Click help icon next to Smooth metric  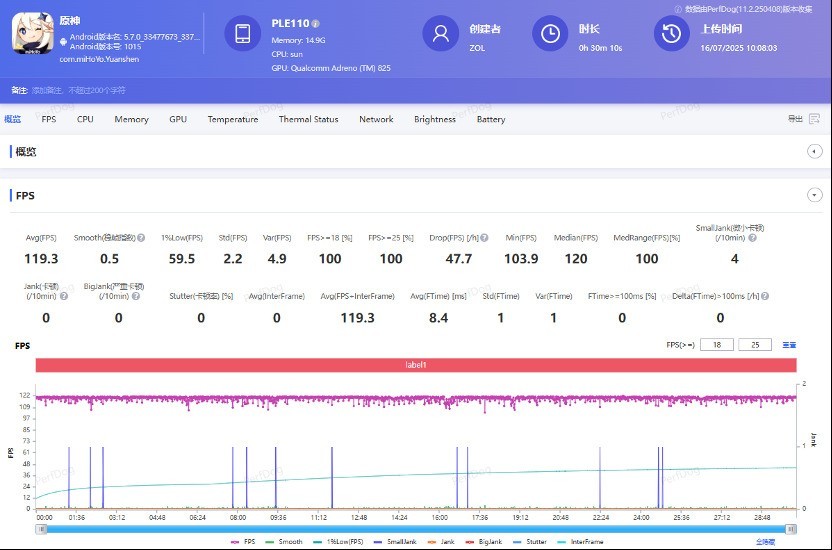(x=141, y=238)
